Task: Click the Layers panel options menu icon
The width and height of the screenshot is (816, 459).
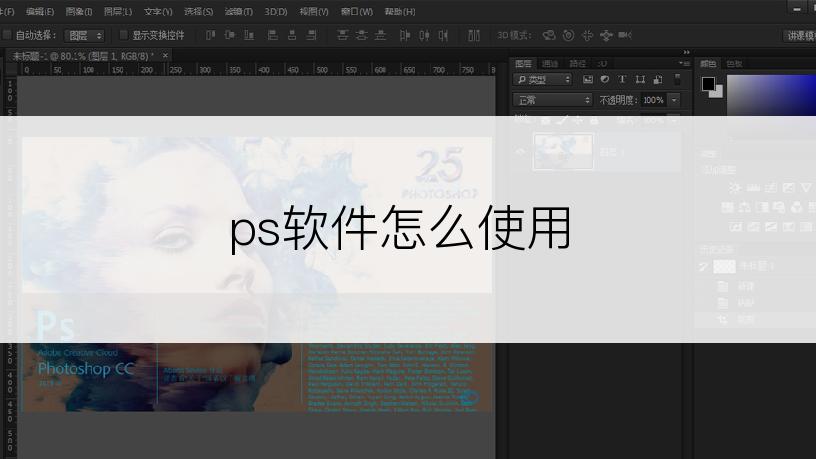Action: click(x=683, y=62)
